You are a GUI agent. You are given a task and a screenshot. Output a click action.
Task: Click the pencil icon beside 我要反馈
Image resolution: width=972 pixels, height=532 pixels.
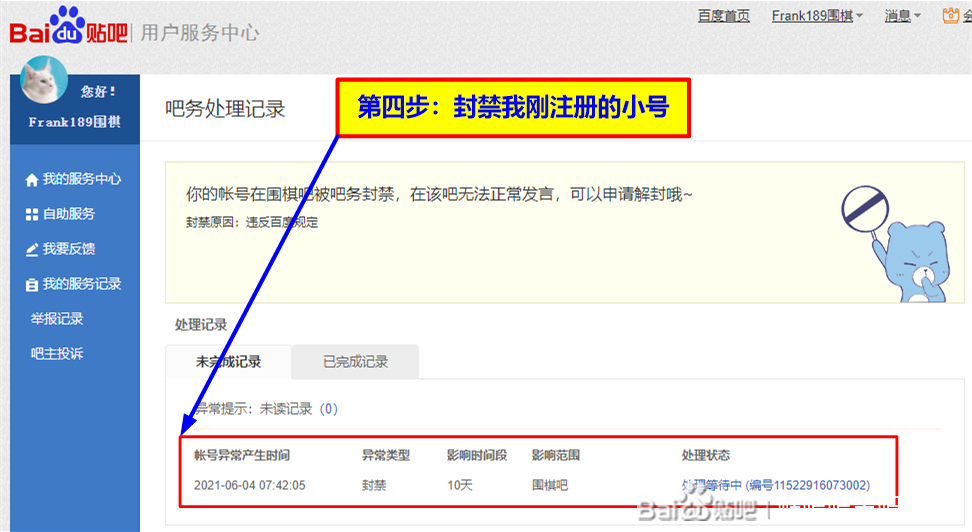[32, 249]
